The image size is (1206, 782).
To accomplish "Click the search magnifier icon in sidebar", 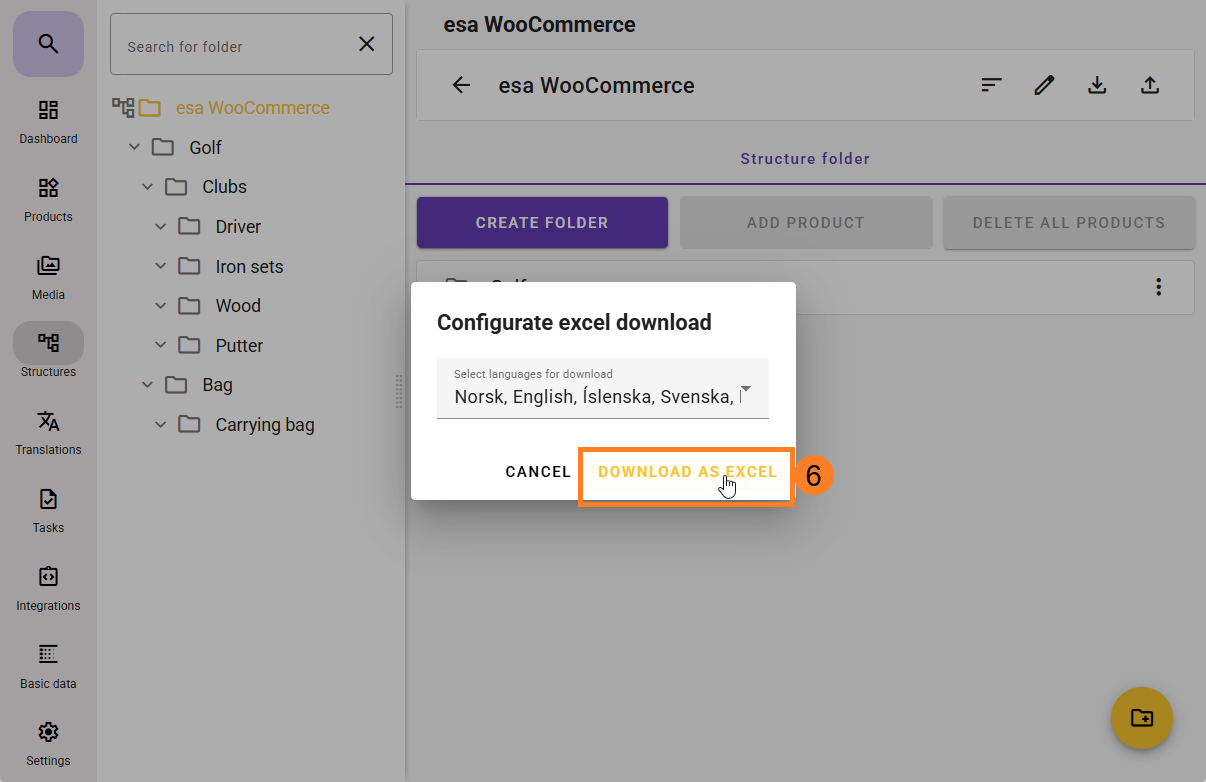I will (x=48, y=44).
